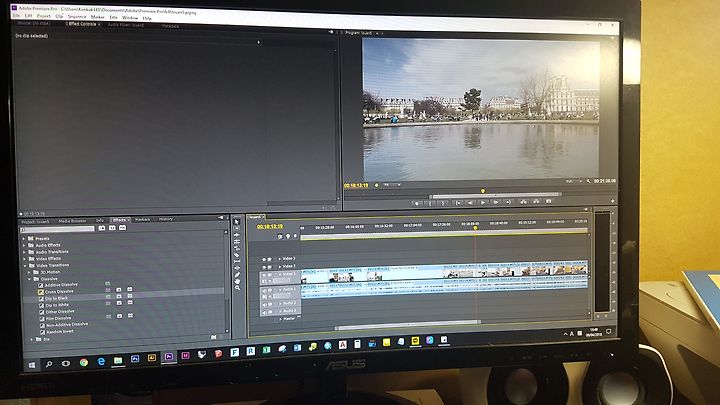
Task: Mute the Audio 3 track
Action: coord(264,312)
